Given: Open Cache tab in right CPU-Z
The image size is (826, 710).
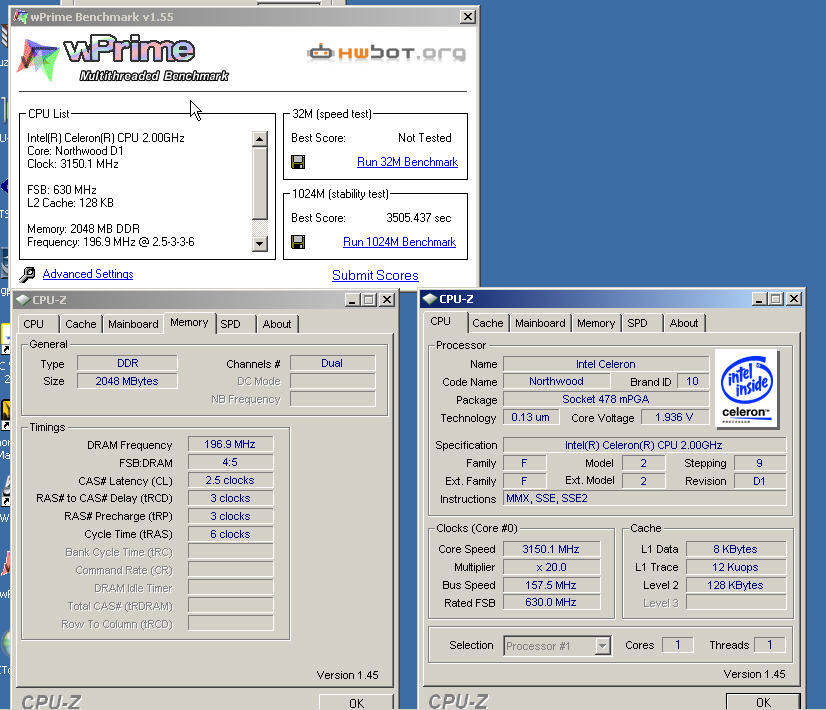Looking at the screenshot, I should coord(487,323).
